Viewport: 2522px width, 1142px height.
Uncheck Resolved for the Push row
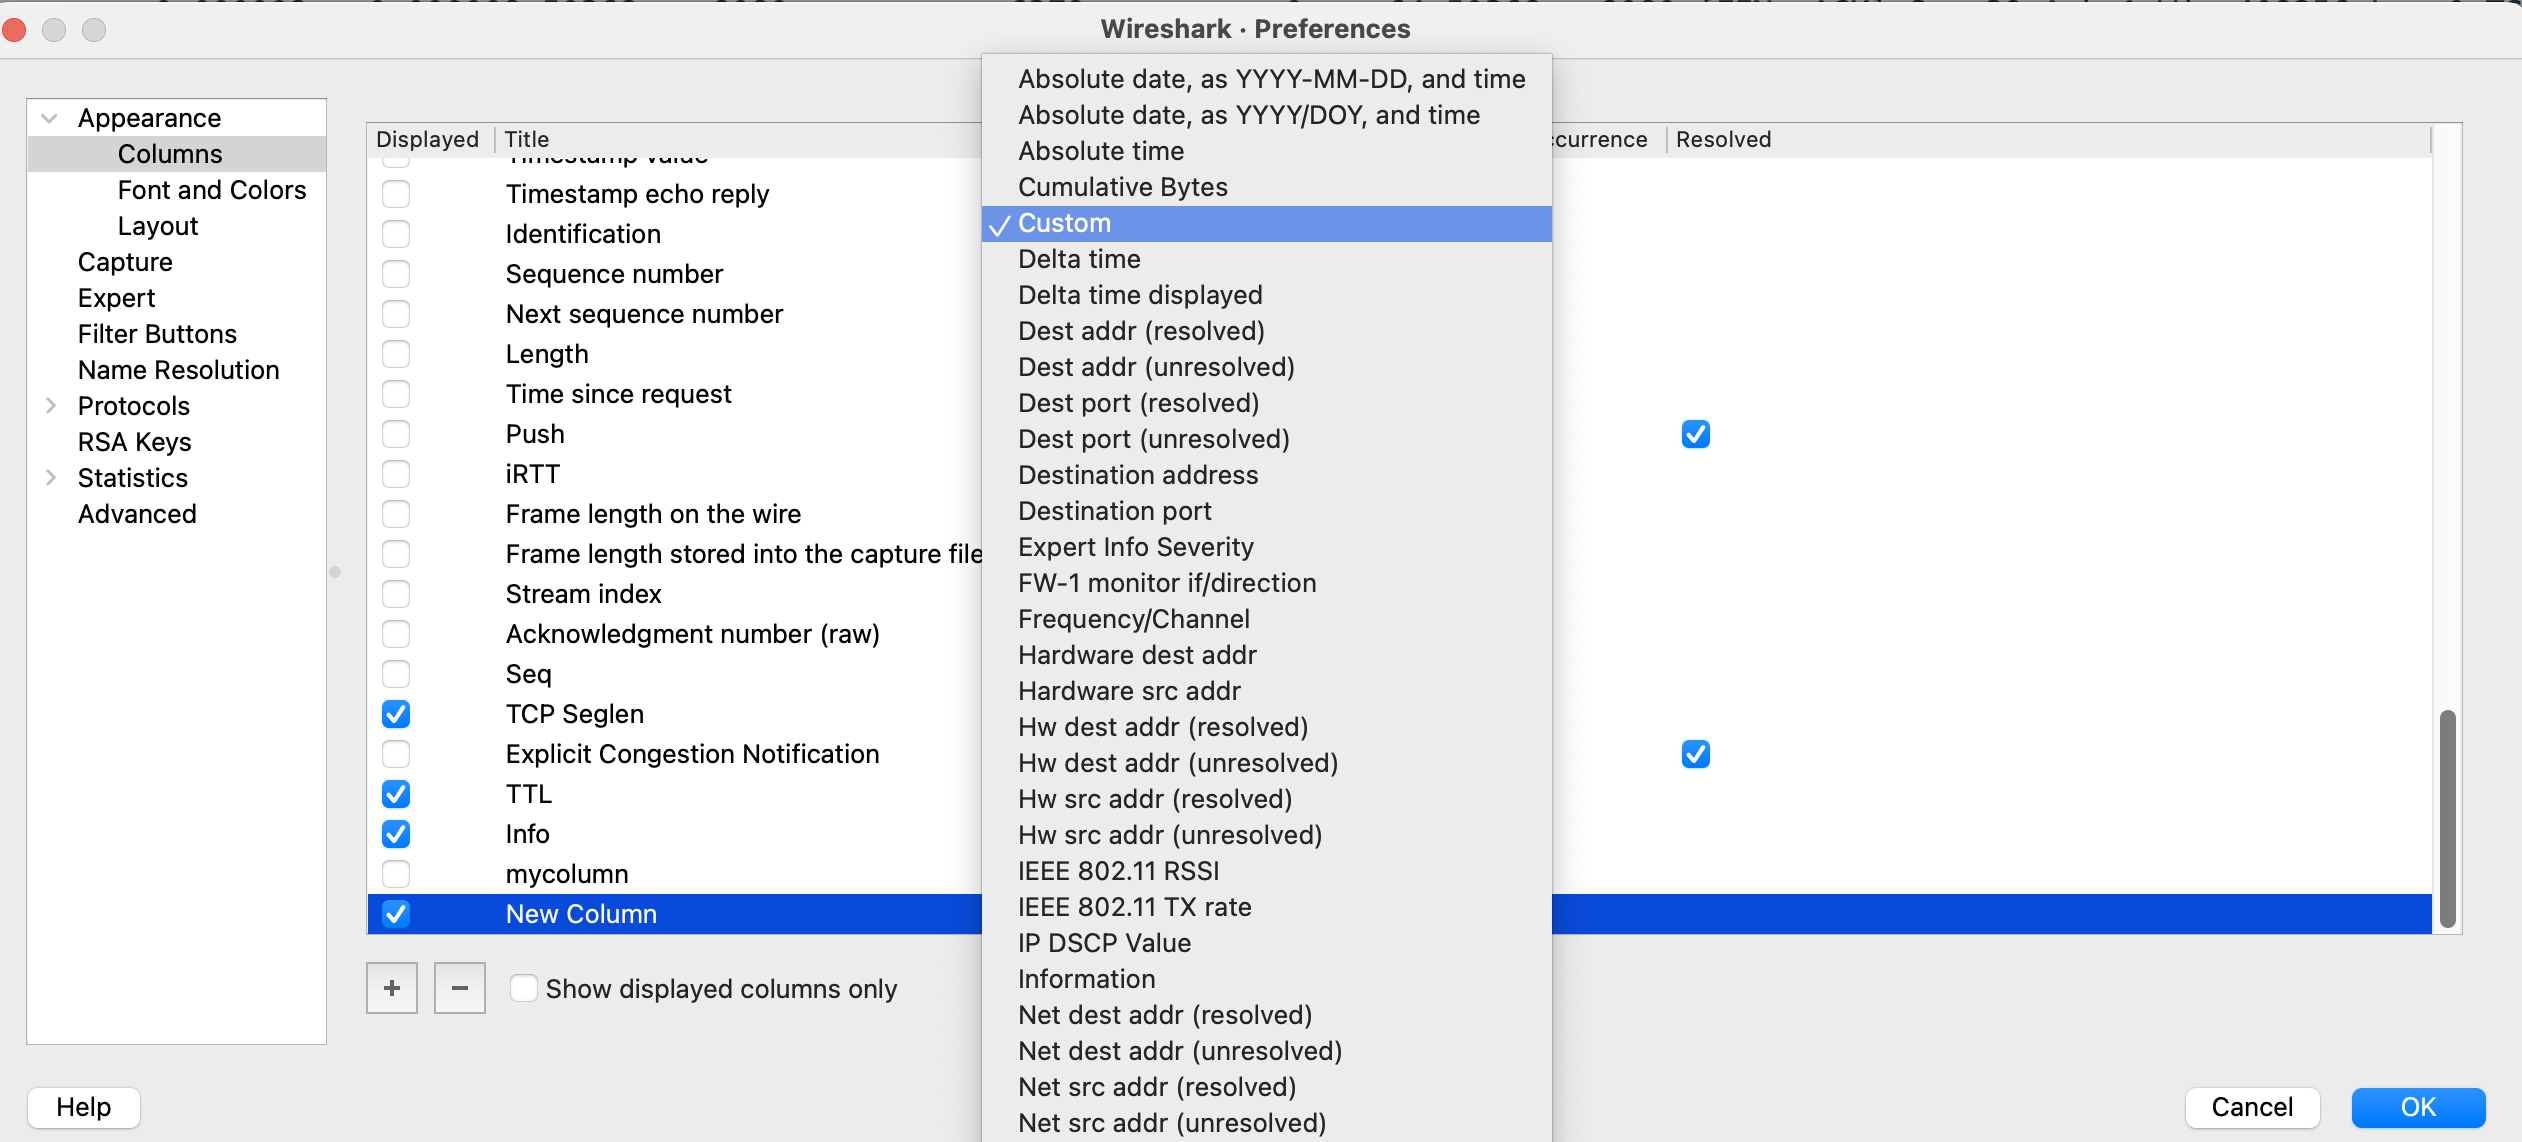coord(1695,434)
